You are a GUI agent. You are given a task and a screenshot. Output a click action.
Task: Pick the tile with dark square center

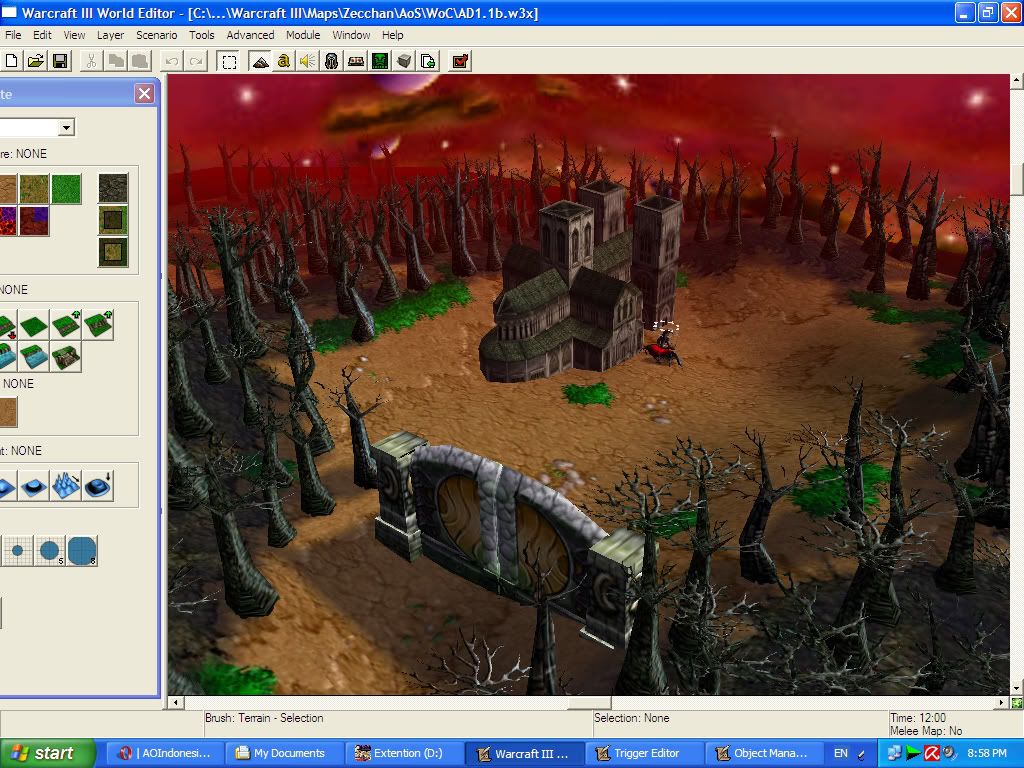[113, 220]
